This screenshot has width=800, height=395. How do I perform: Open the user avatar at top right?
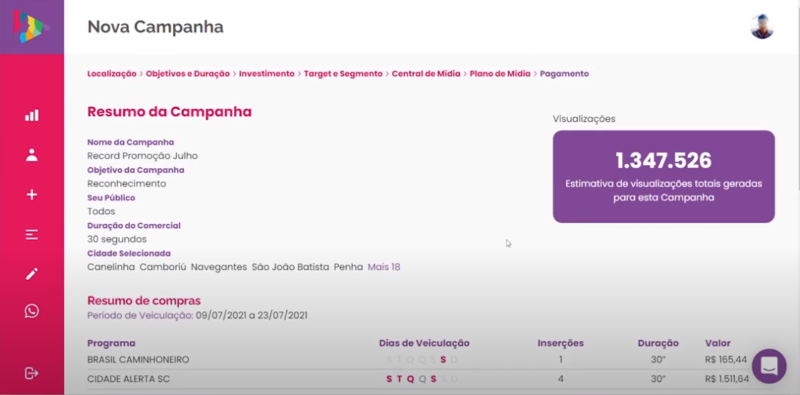pyautogui.click(x=762, y=27)
